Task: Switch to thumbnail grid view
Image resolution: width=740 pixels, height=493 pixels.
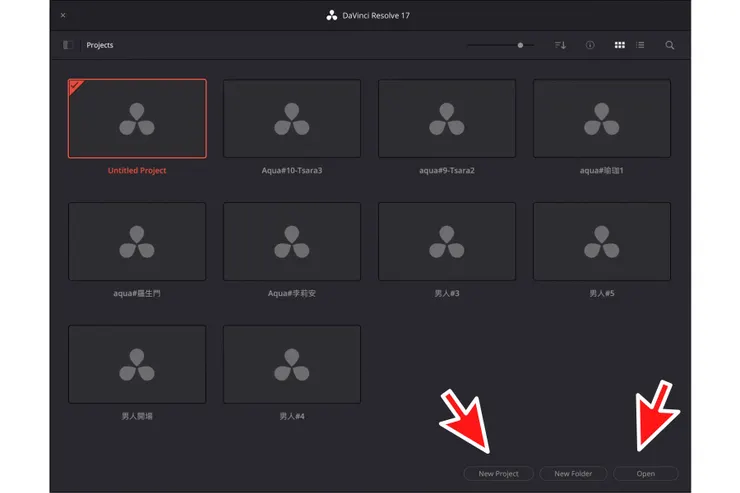Action: 620,45
